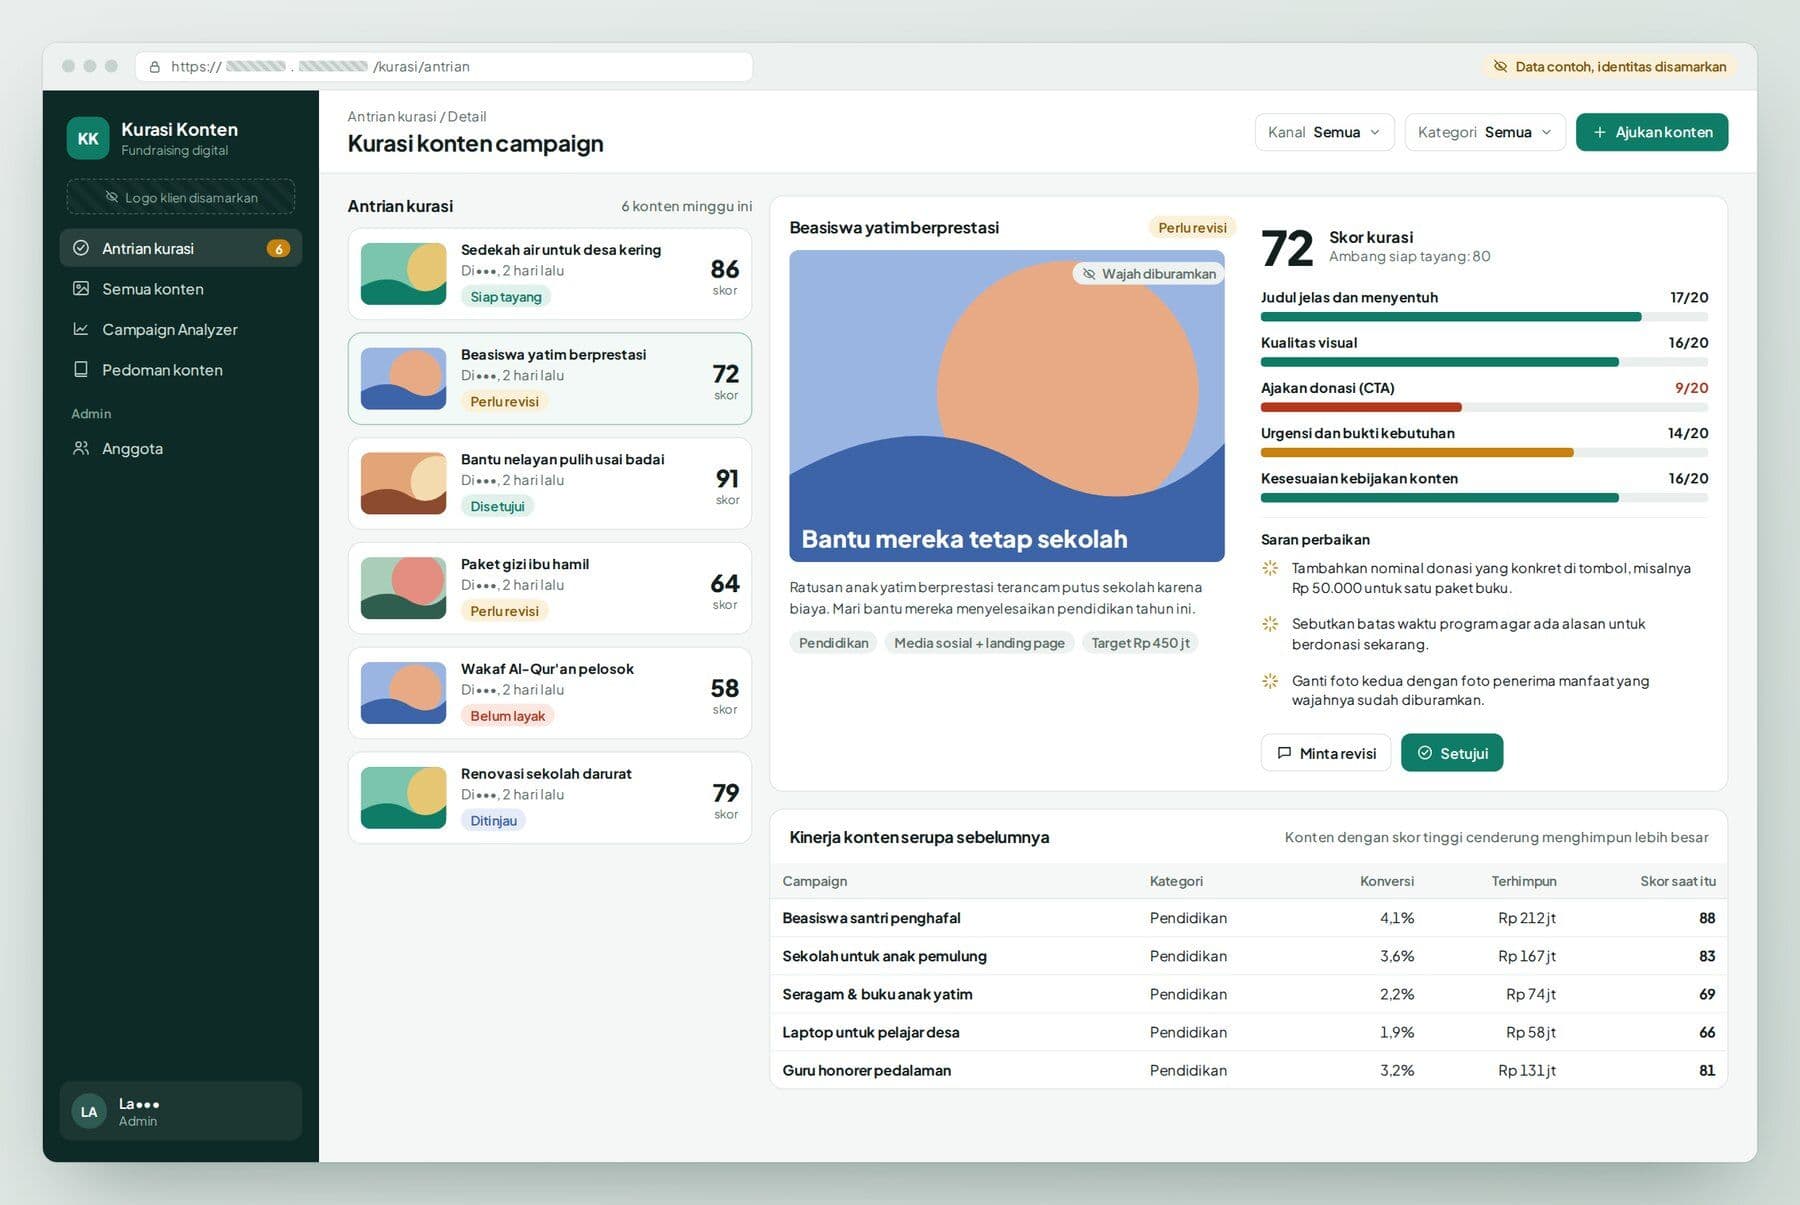Click the spark icon beside Ganti foto suggestion

tap(1270, 681)
